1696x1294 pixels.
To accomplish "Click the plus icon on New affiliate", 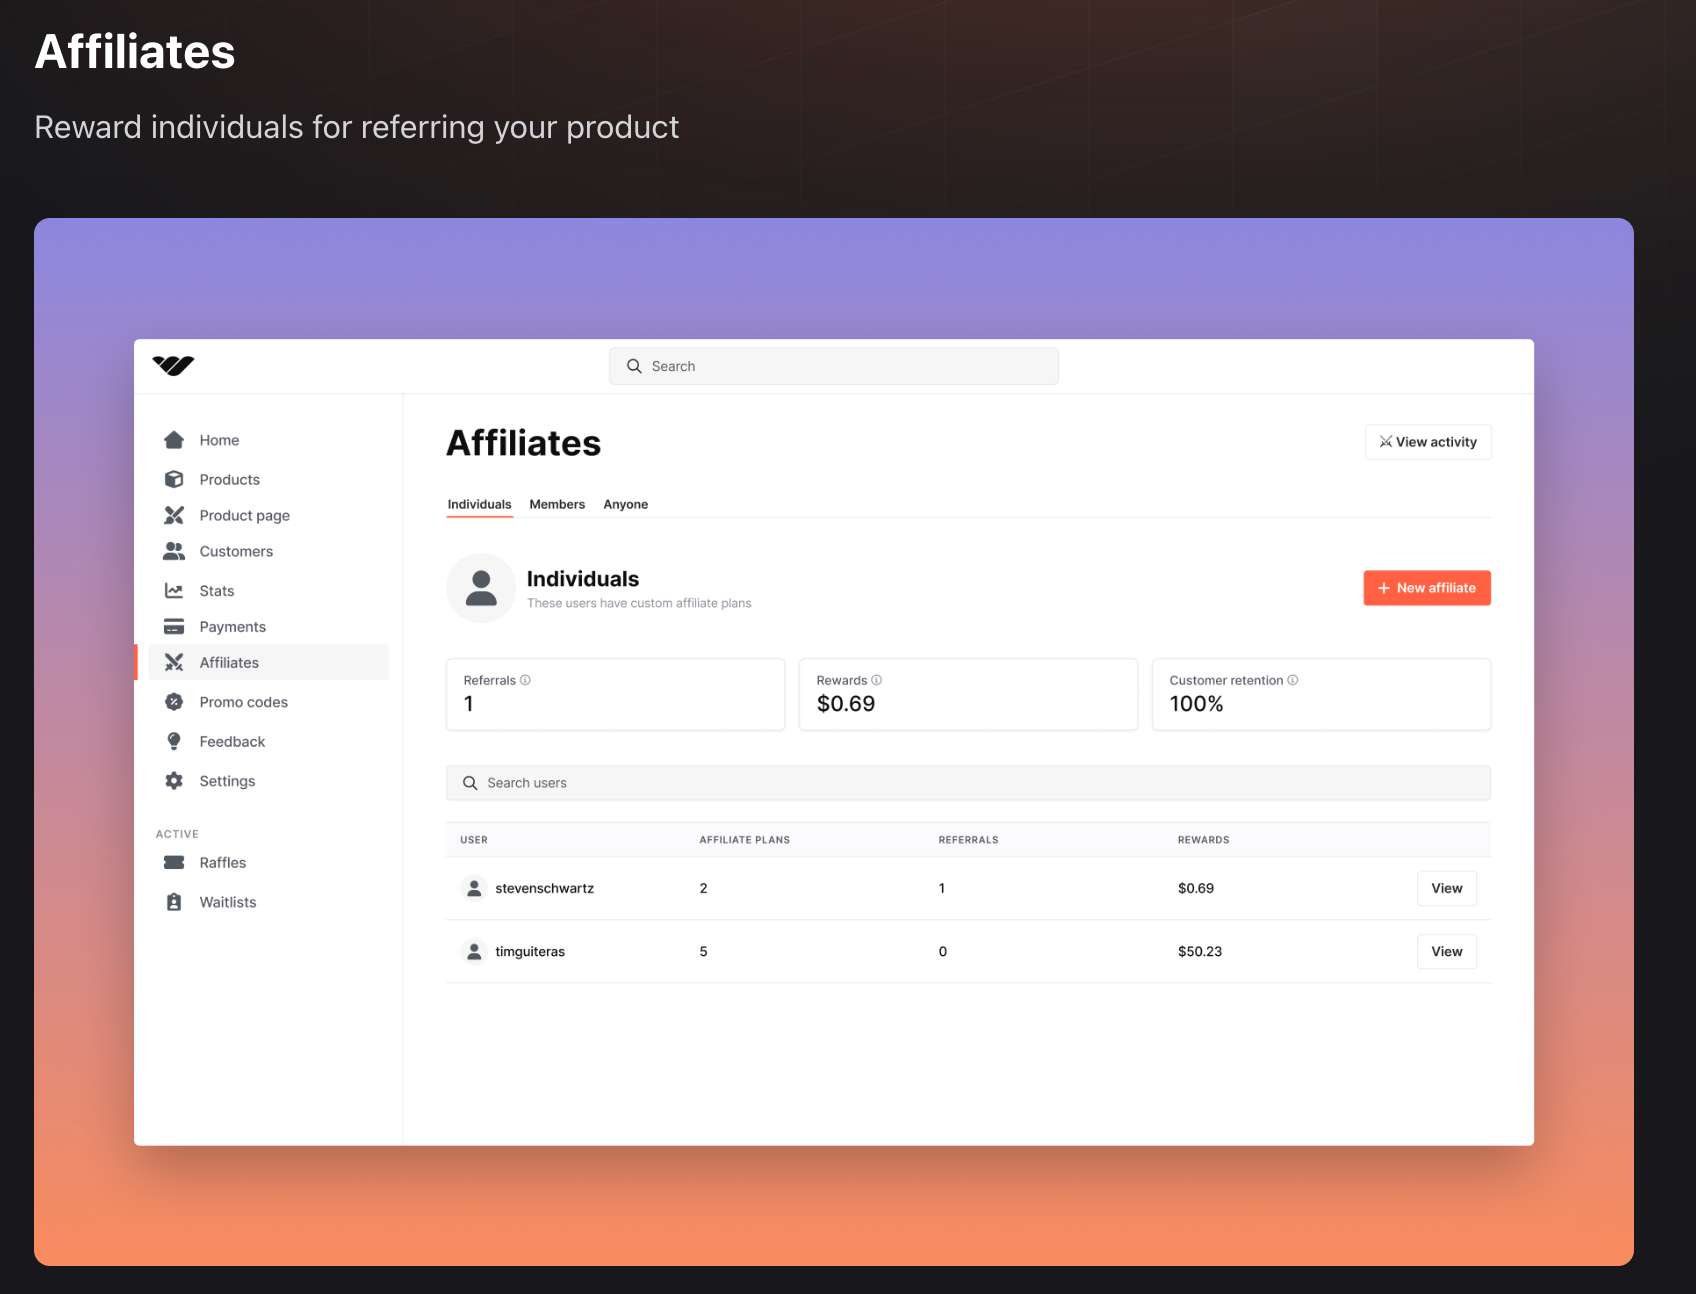I will pos(1384,588).
